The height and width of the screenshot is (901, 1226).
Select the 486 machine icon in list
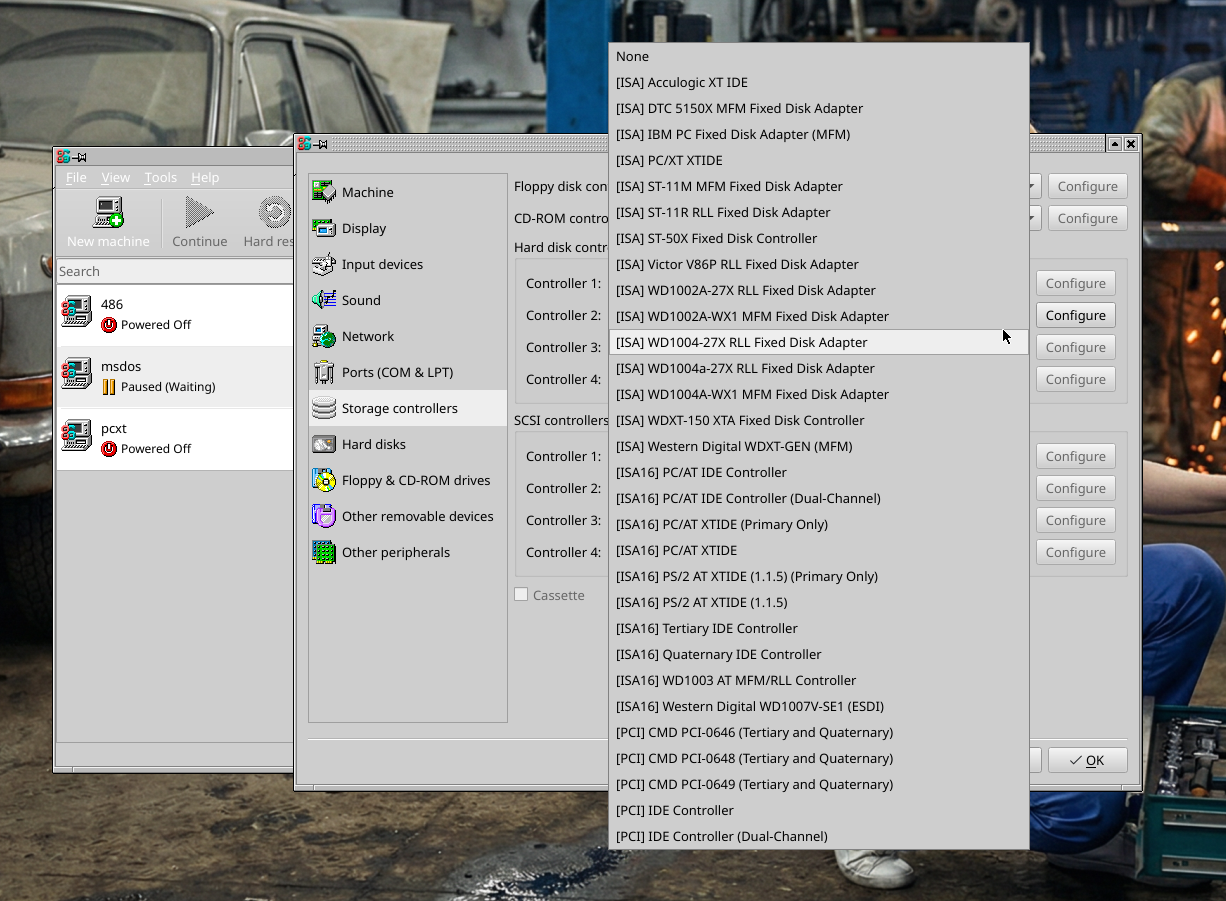[76, 312]
